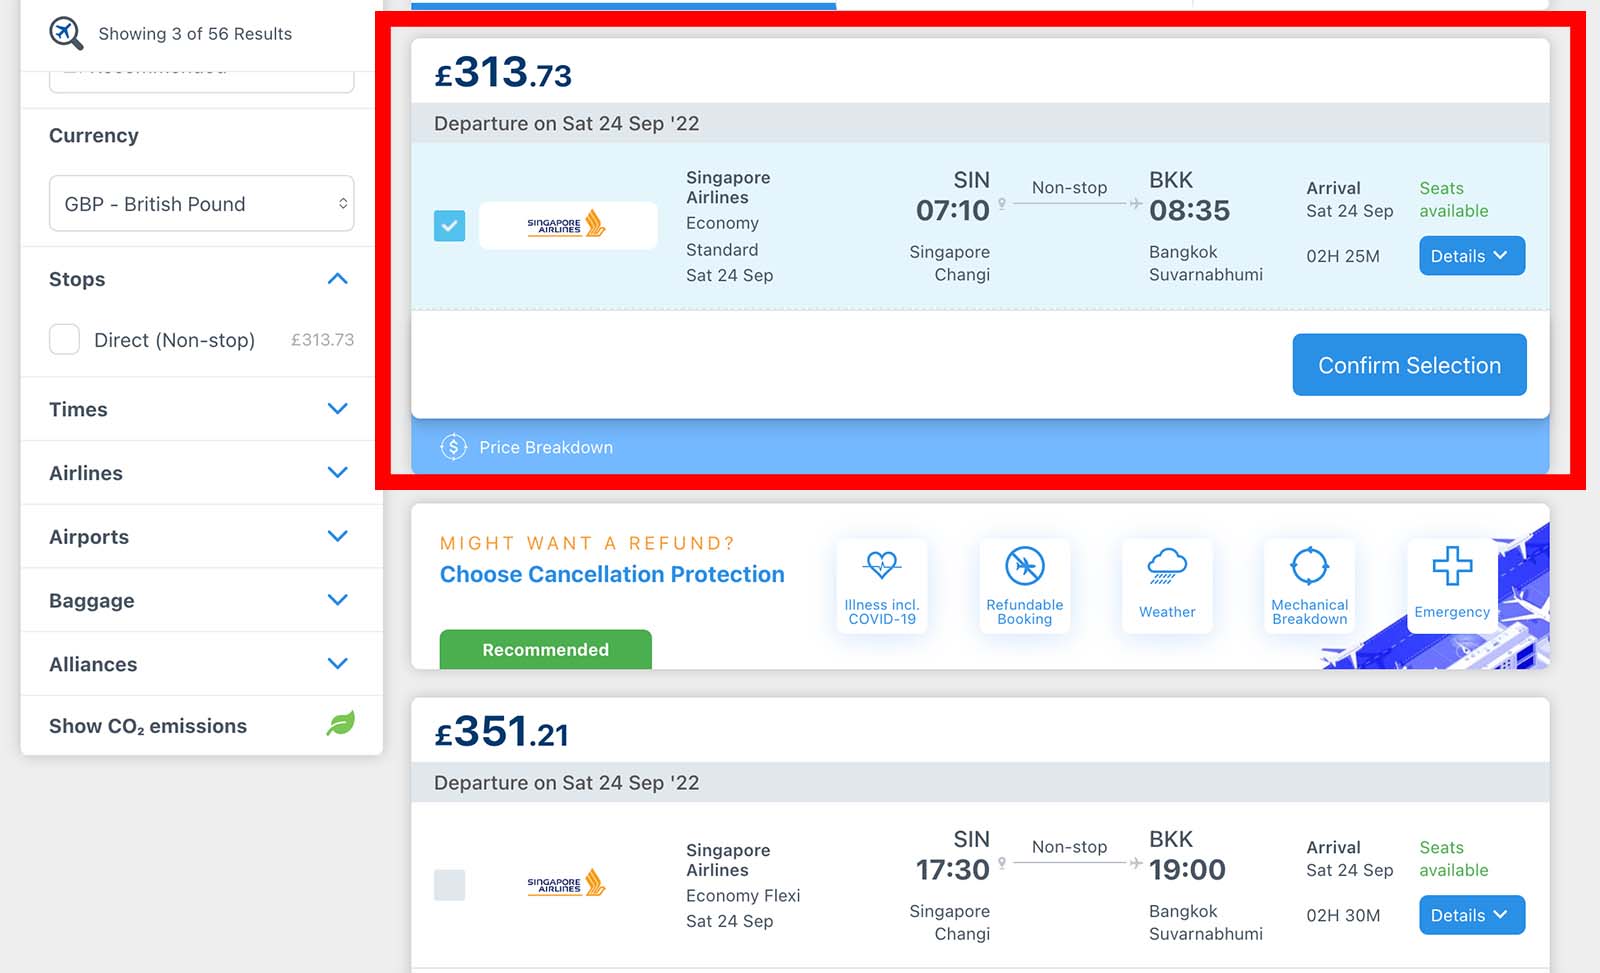Screen dimensions: 1600x973
Task: Uncheck the selected 07:10 flight checkbox
Action: 449,226
